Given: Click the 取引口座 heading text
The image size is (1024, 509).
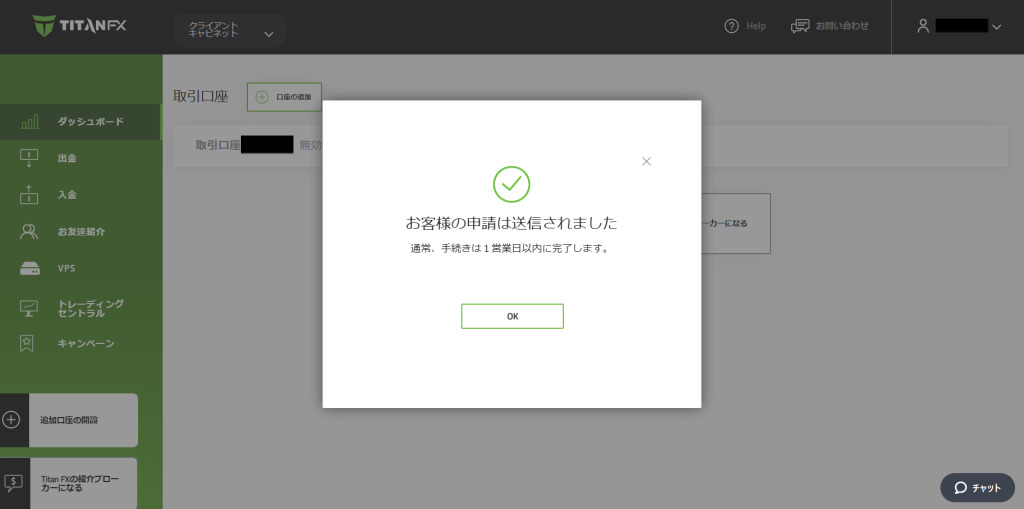Looking at the screenshot, I should (200, 96).
